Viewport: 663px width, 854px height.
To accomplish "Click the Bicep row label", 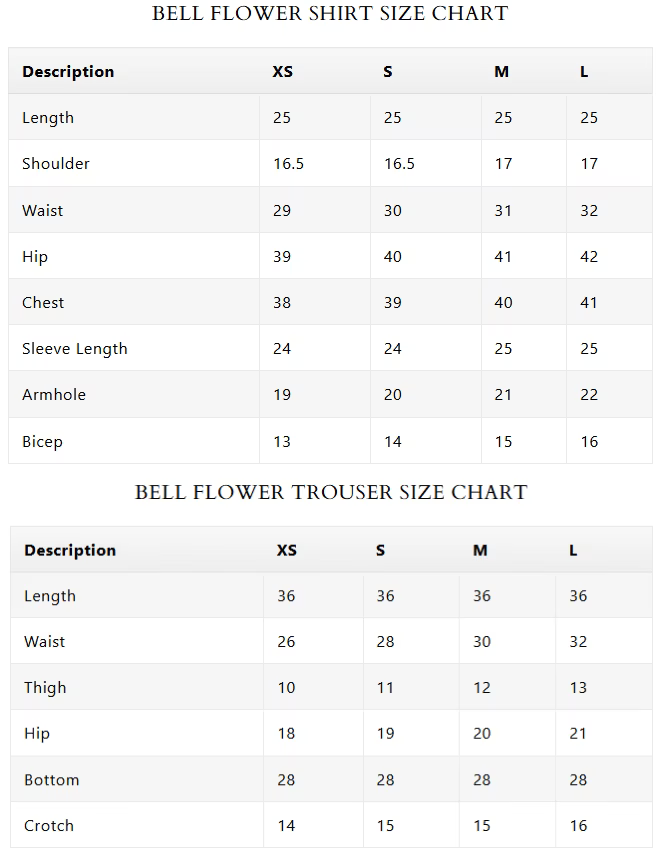I will coord(42,442).
